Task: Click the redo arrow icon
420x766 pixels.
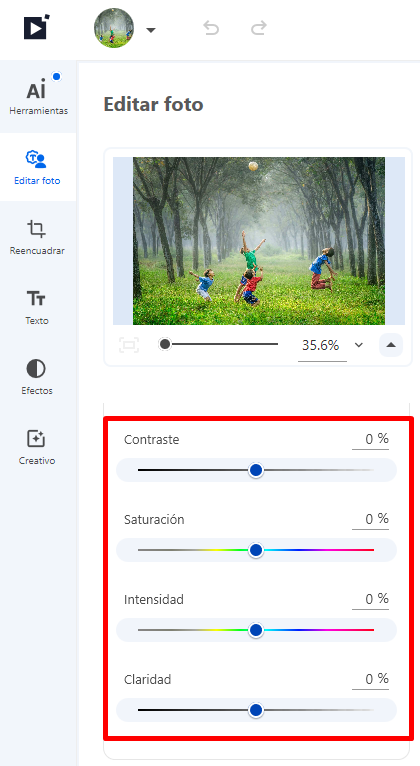Action: 259,28
